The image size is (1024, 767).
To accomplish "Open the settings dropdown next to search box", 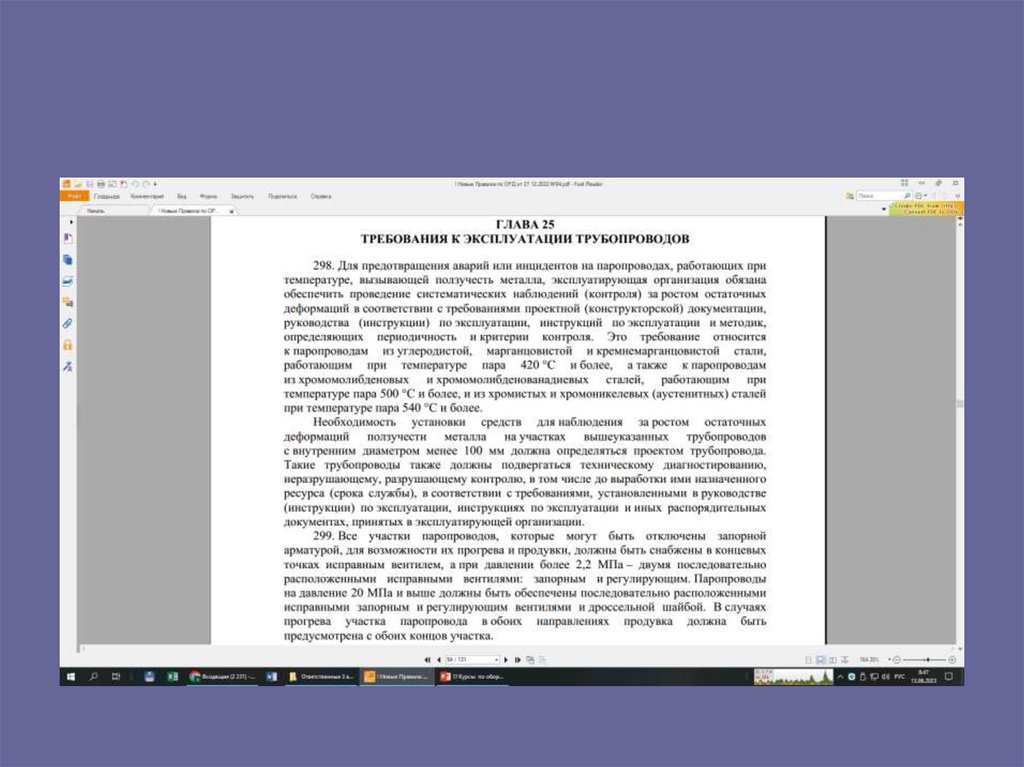I will (921, 195).
